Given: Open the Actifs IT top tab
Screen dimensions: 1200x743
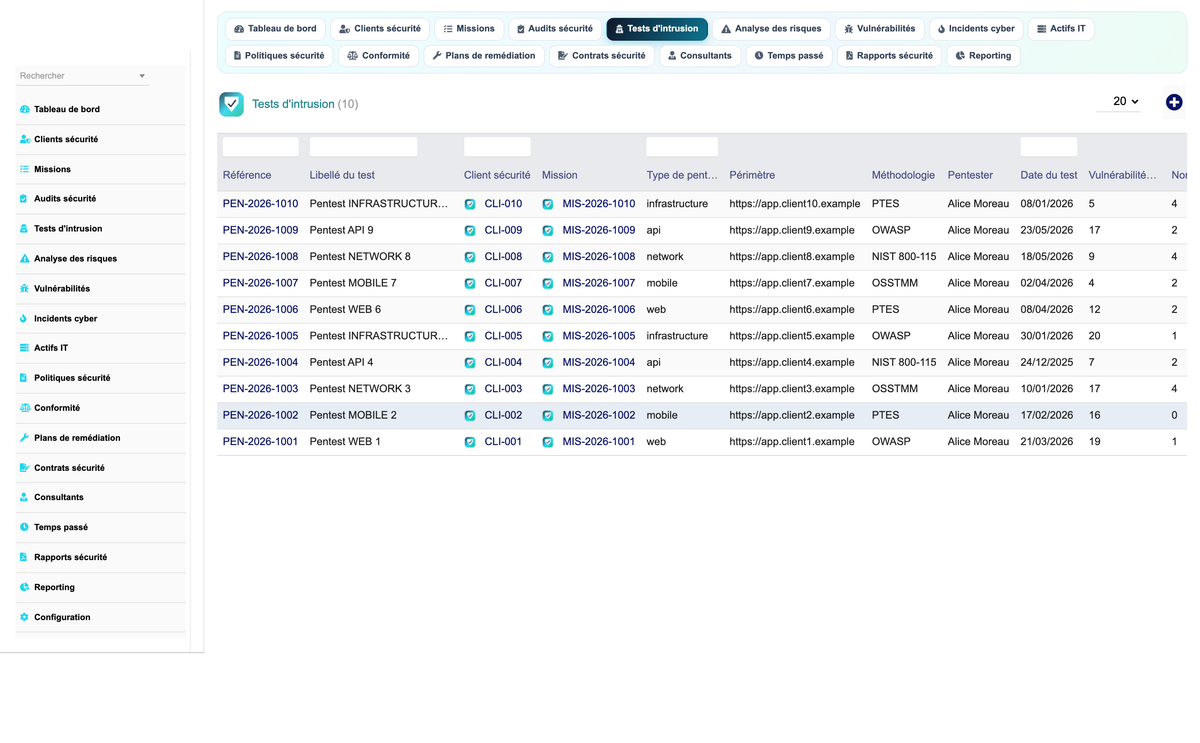Looking at the screenshot, I should [1061, 29].
